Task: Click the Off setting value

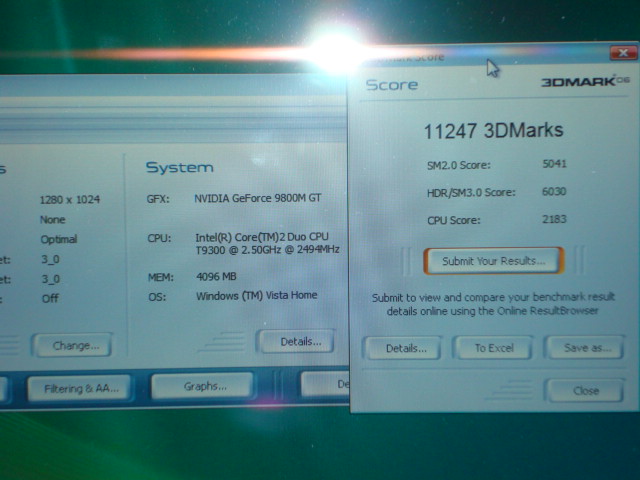Action: [50, 298]
